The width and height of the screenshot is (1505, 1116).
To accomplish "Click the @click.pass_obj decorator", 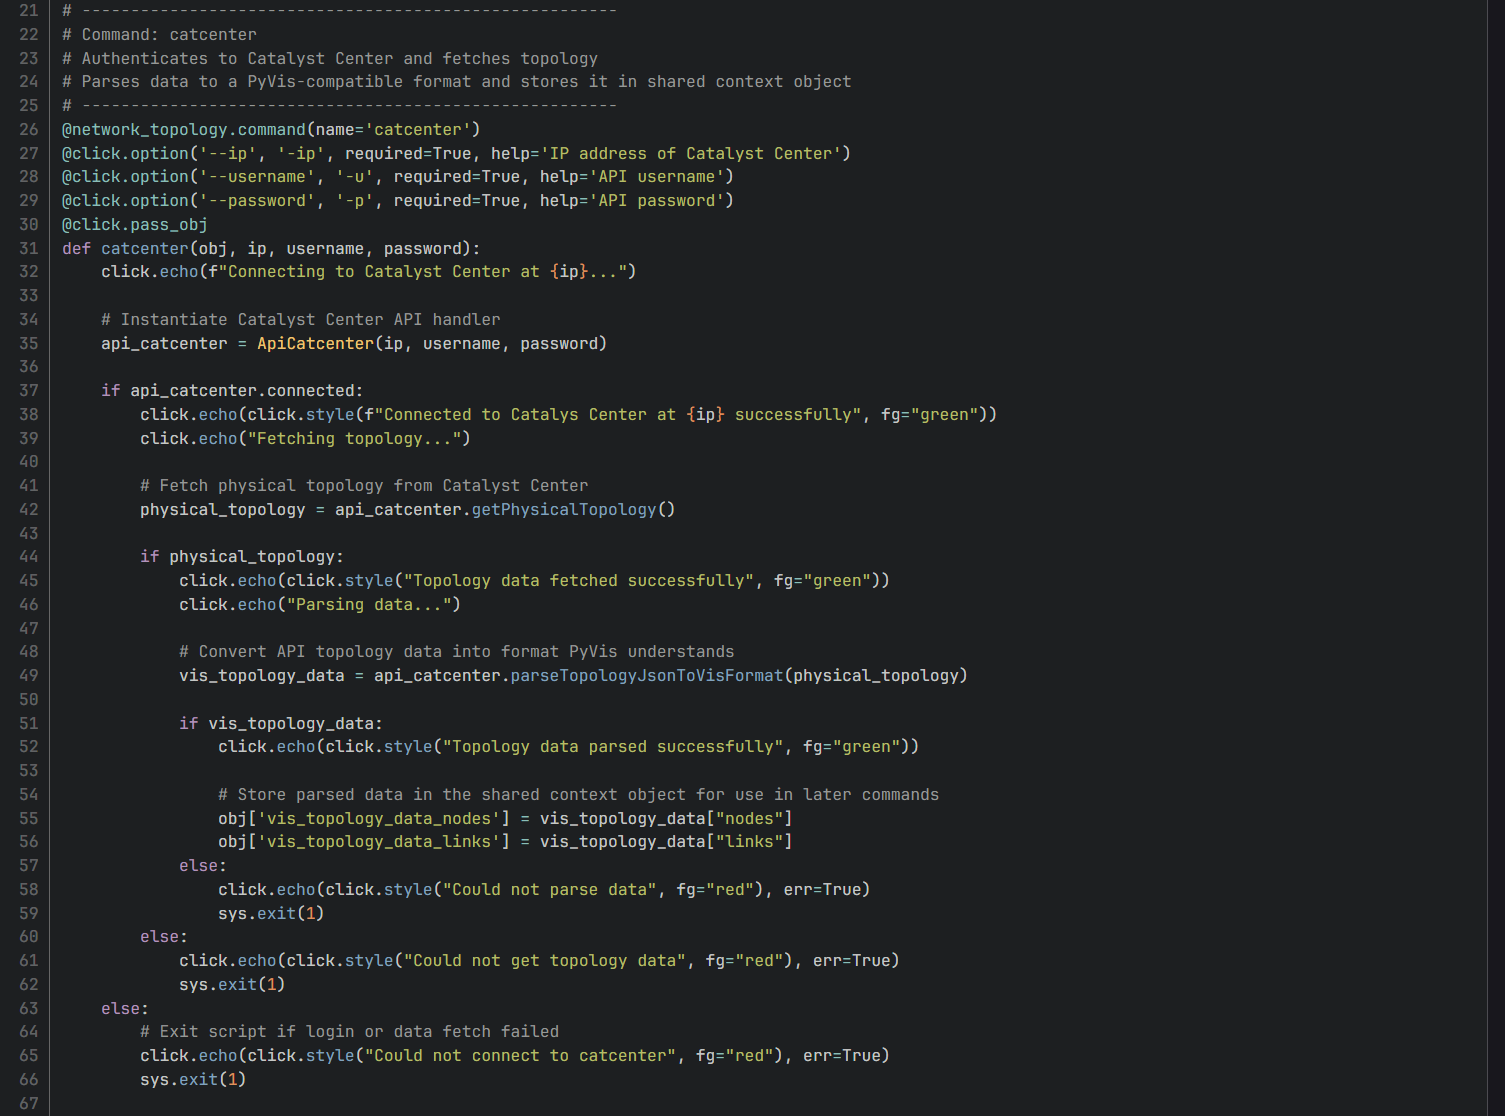I will [134, 224].
